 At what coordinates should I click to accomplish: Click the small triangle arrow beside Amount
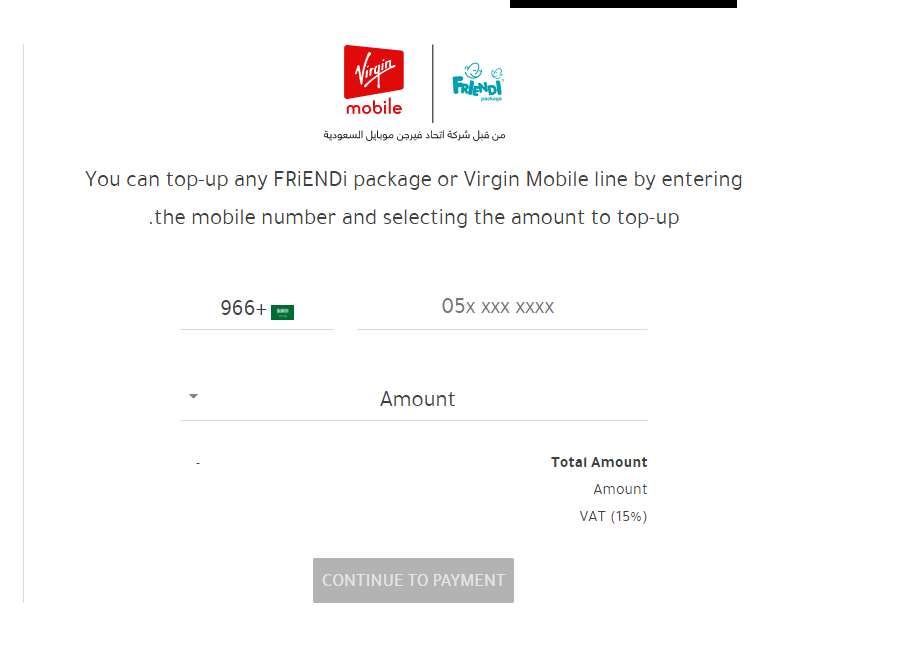coord(194,396)
